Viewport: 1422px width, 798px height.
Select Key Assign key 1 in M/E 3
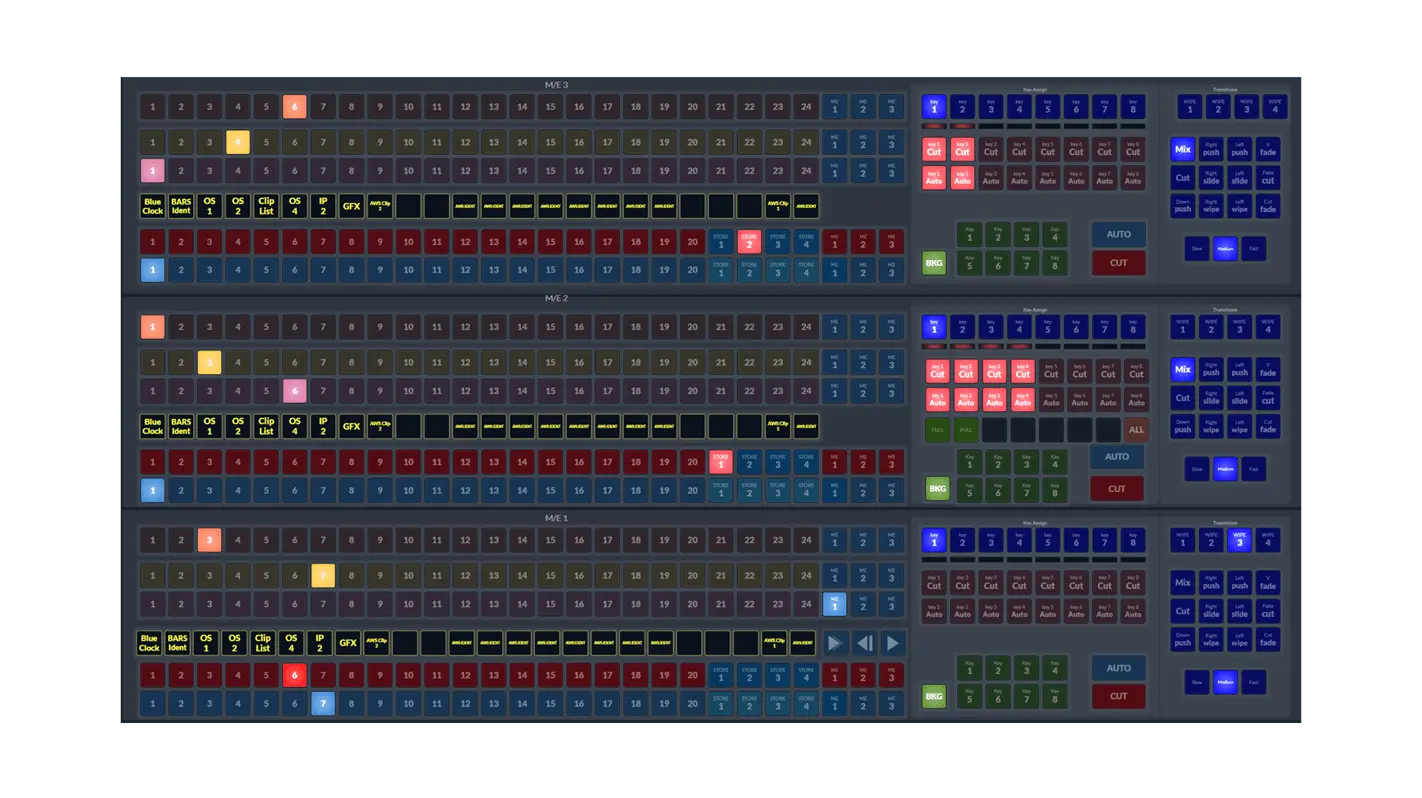pos(934,106)
